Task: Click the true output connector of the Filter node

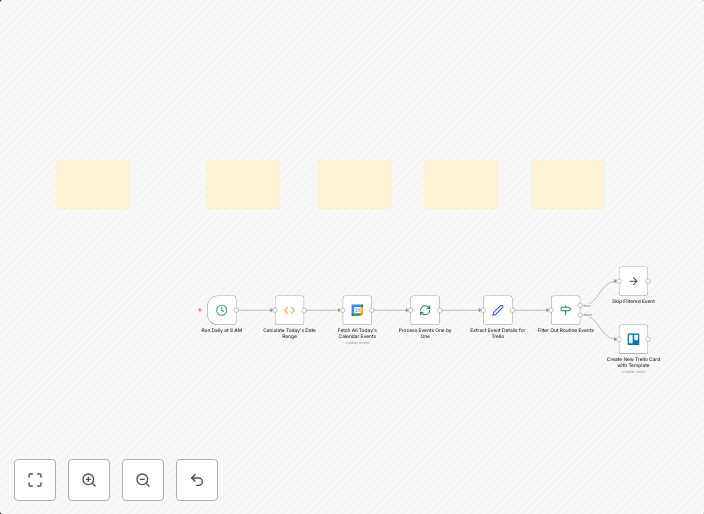Action: [581, 305]
